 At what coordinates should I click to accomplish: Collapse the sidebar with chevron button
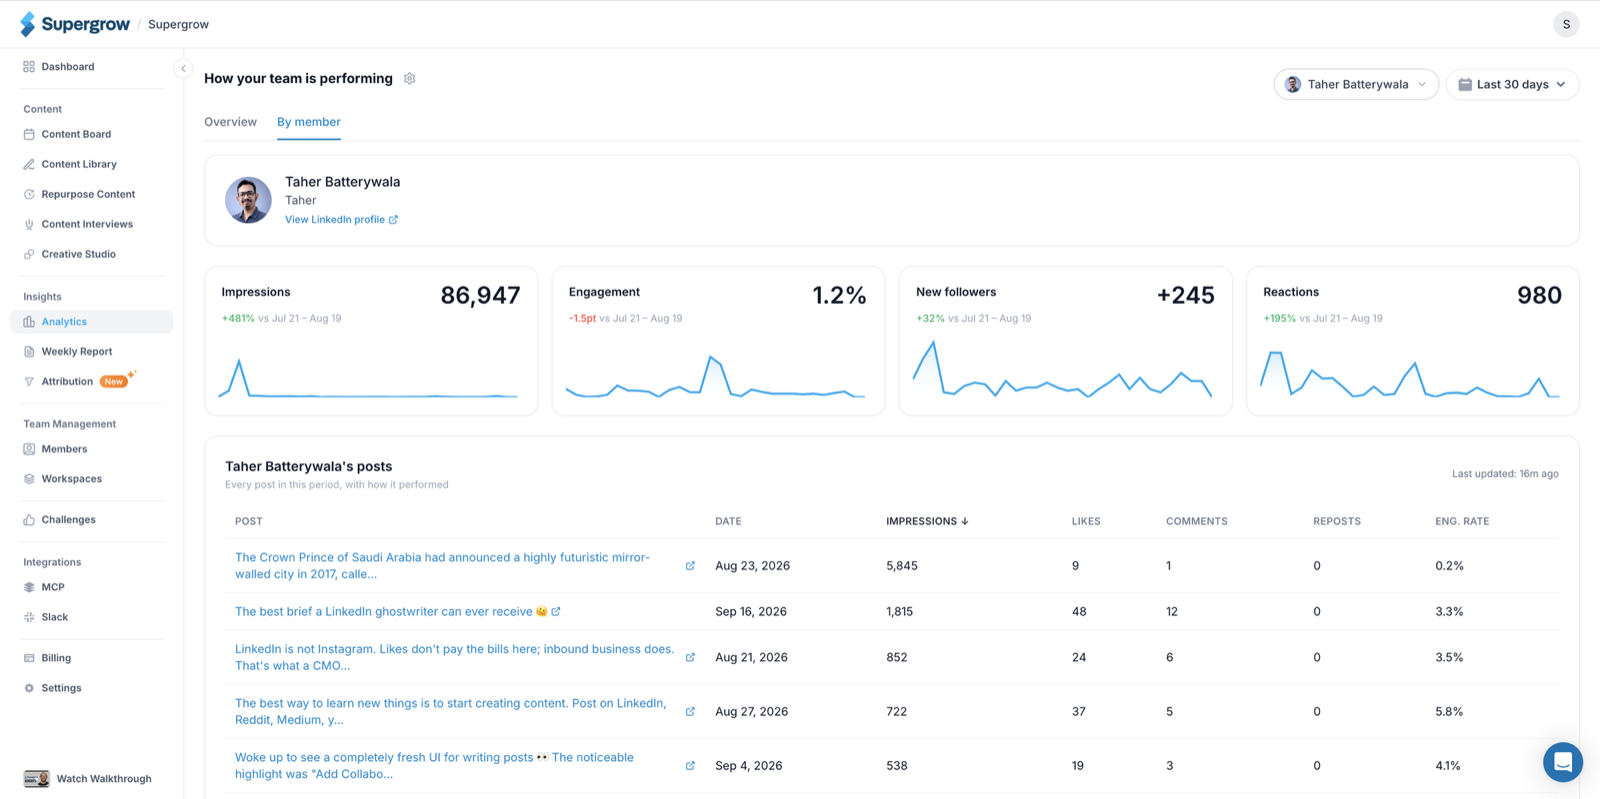183,68
